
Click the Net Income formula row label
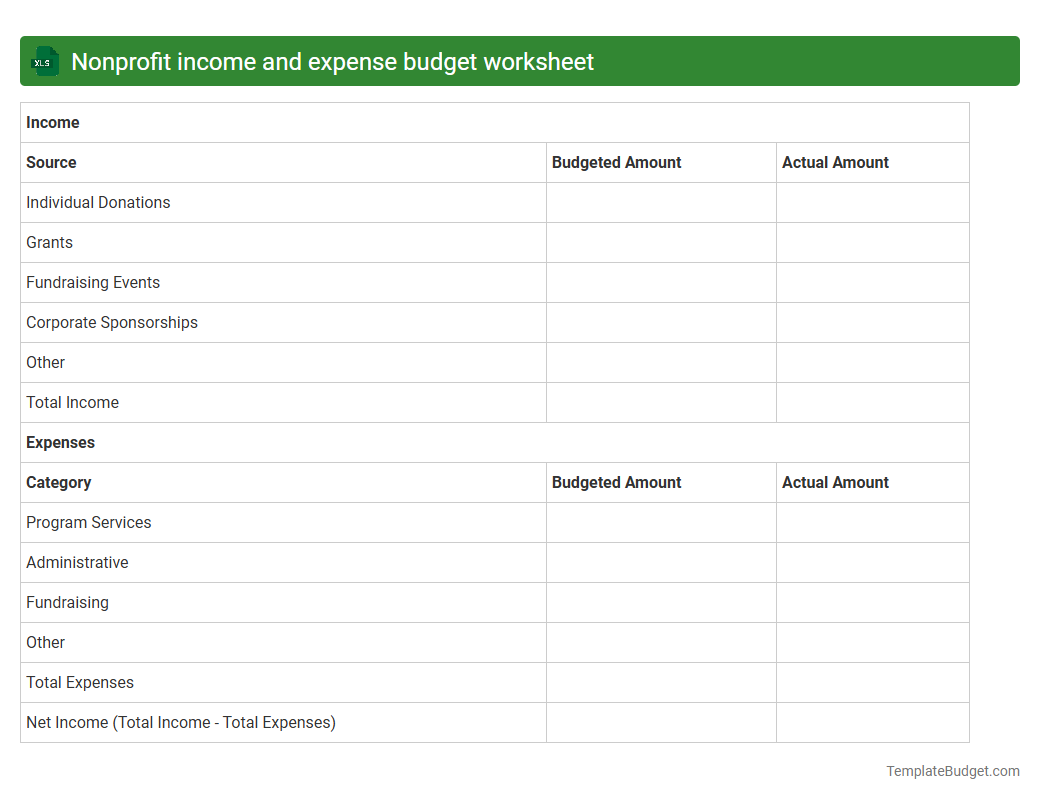[x=180, y=722]
